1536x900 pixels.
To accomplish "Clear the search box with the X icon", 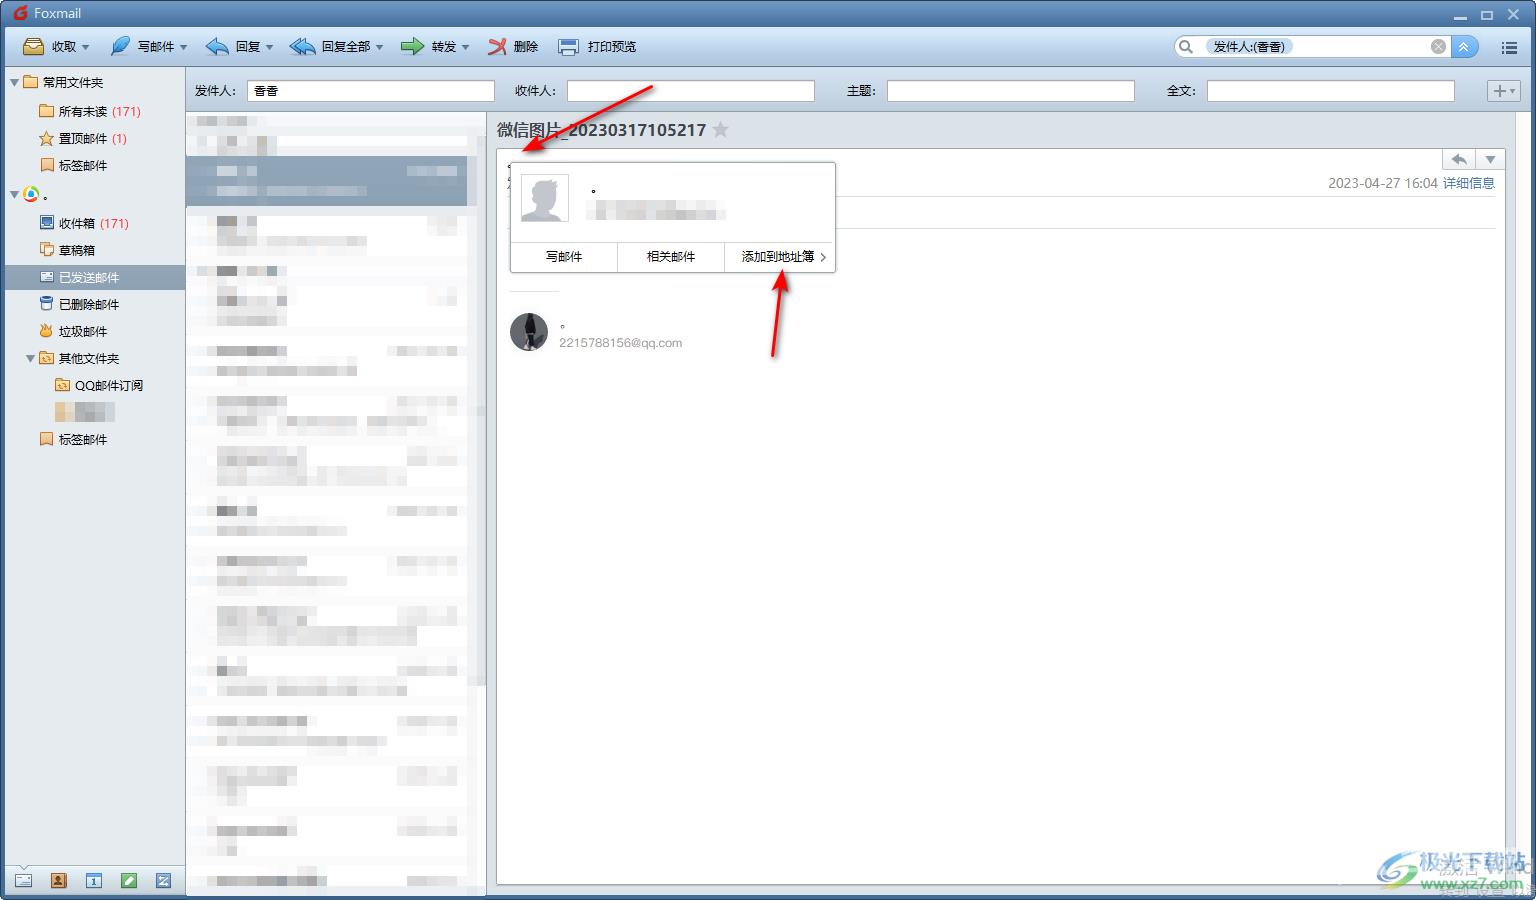I will (x=1438, y=46).
